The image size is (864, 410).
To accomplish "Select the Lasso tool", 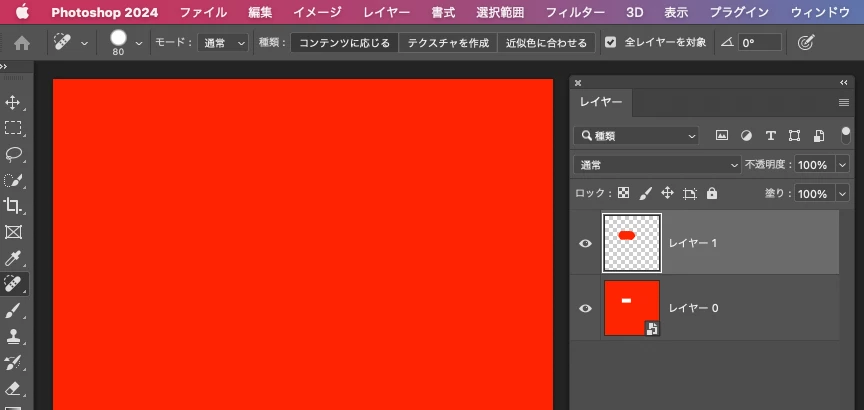I will coord(13,154).
